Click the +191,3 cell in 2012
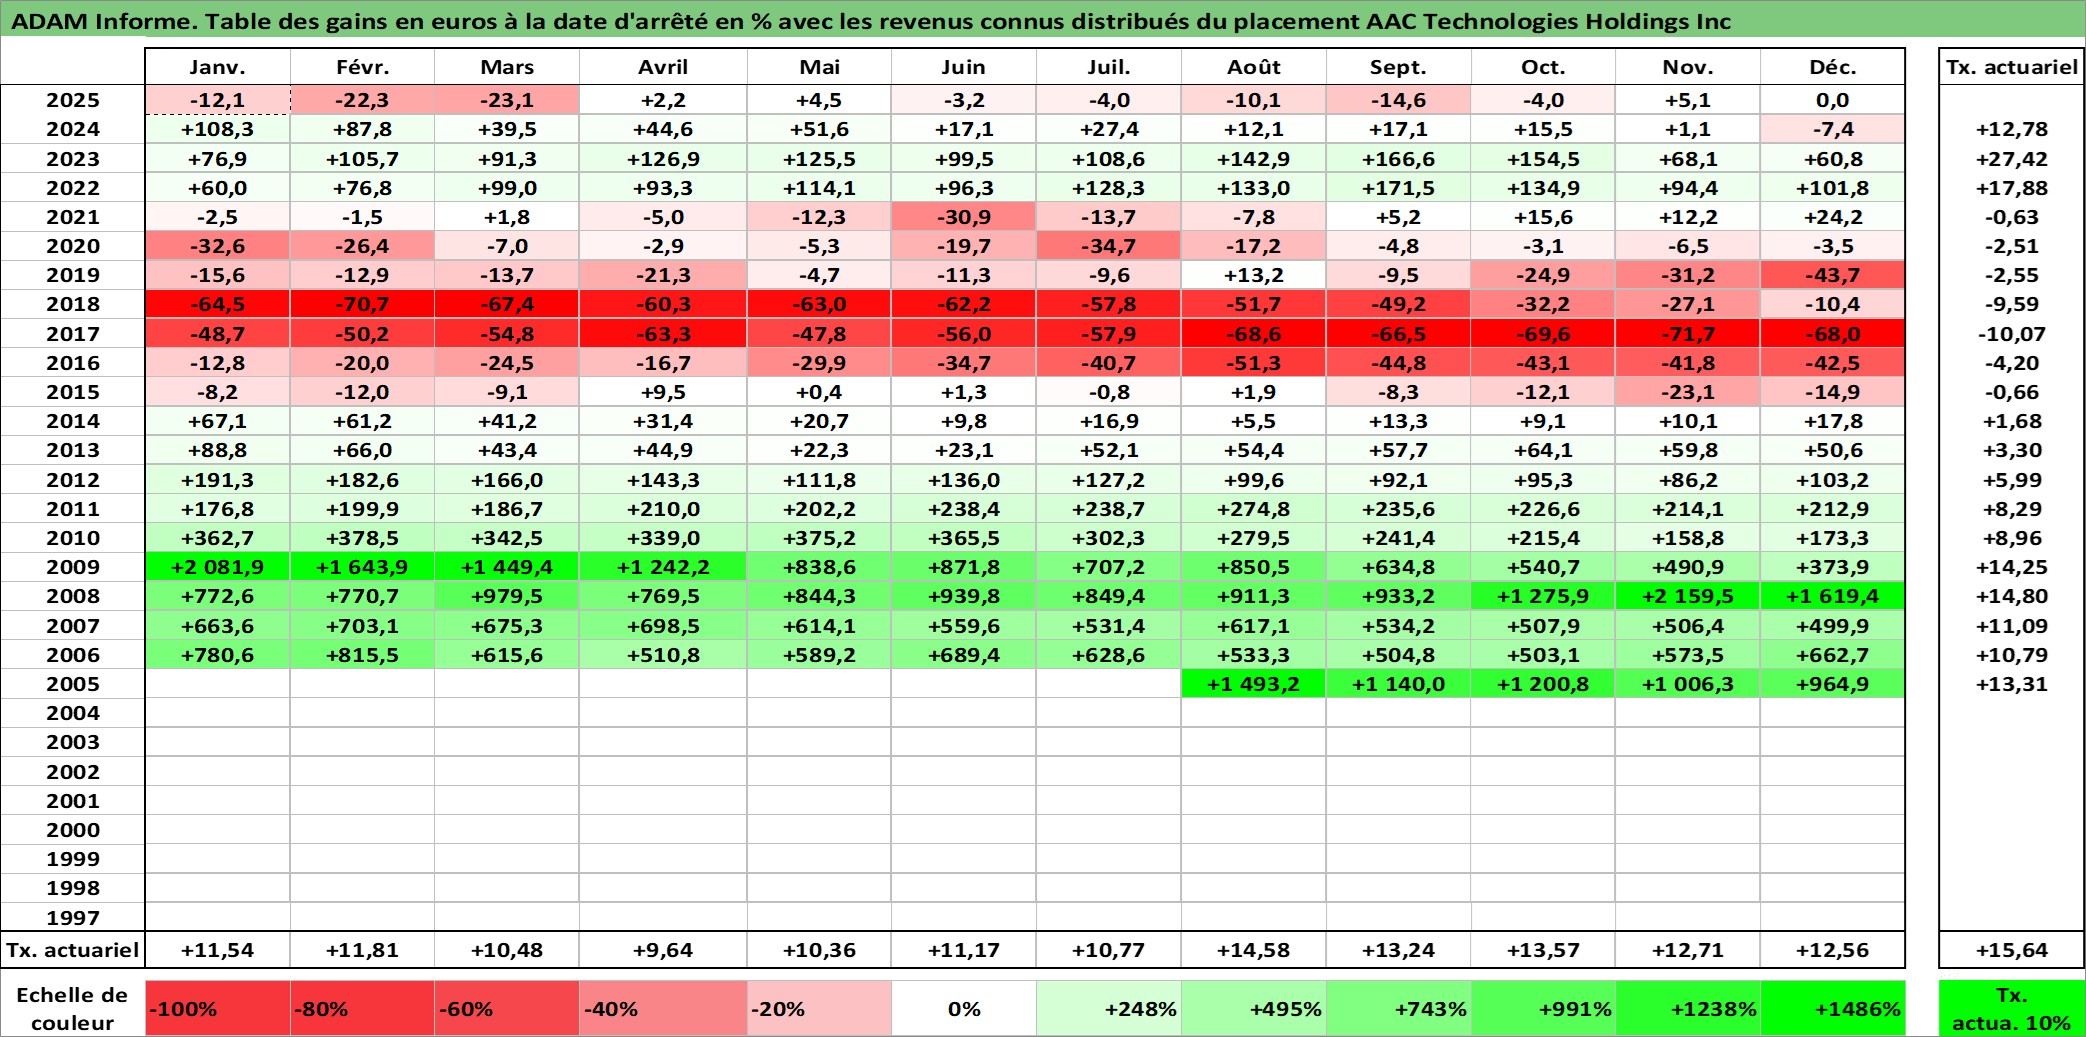Screen dimensions: 2086x1037 pos(217,480)
